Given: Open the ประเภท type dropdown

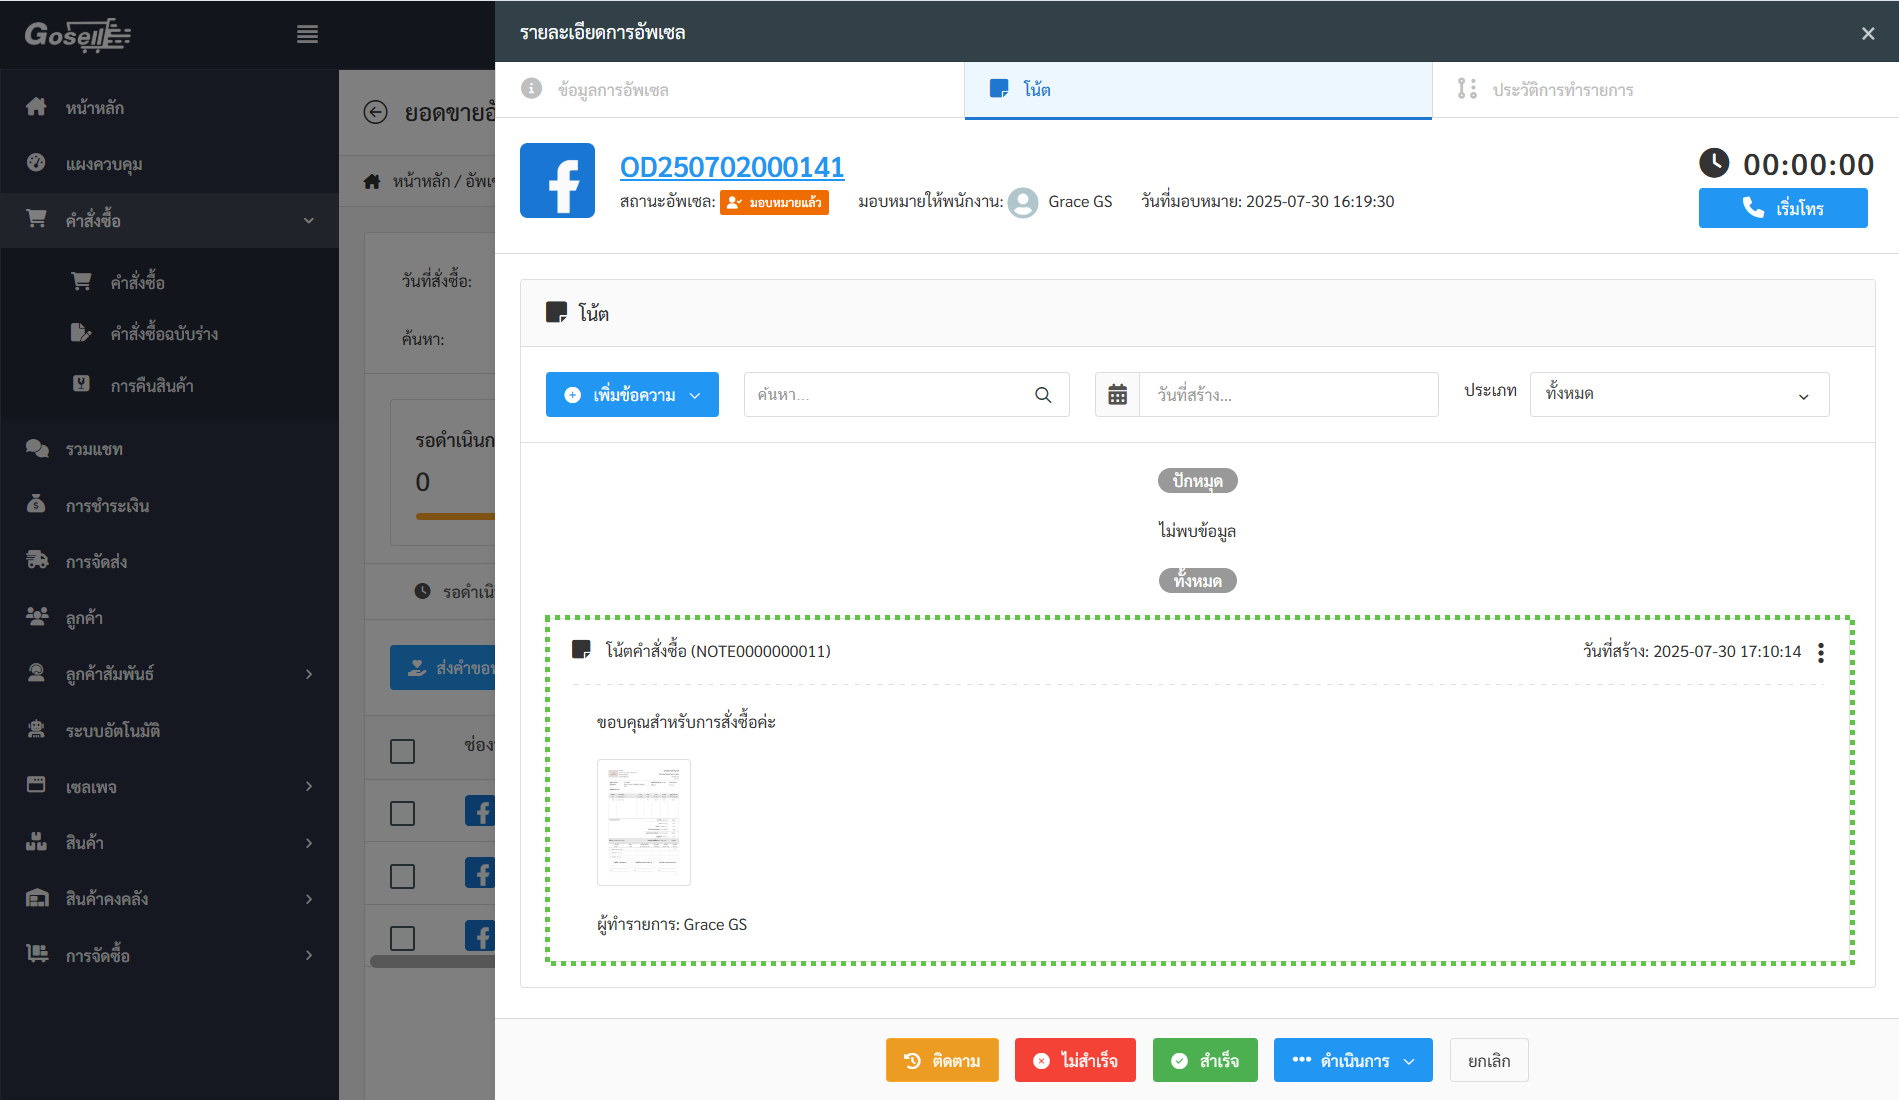Looking at the screenshot, I should tap(1679, 395).
